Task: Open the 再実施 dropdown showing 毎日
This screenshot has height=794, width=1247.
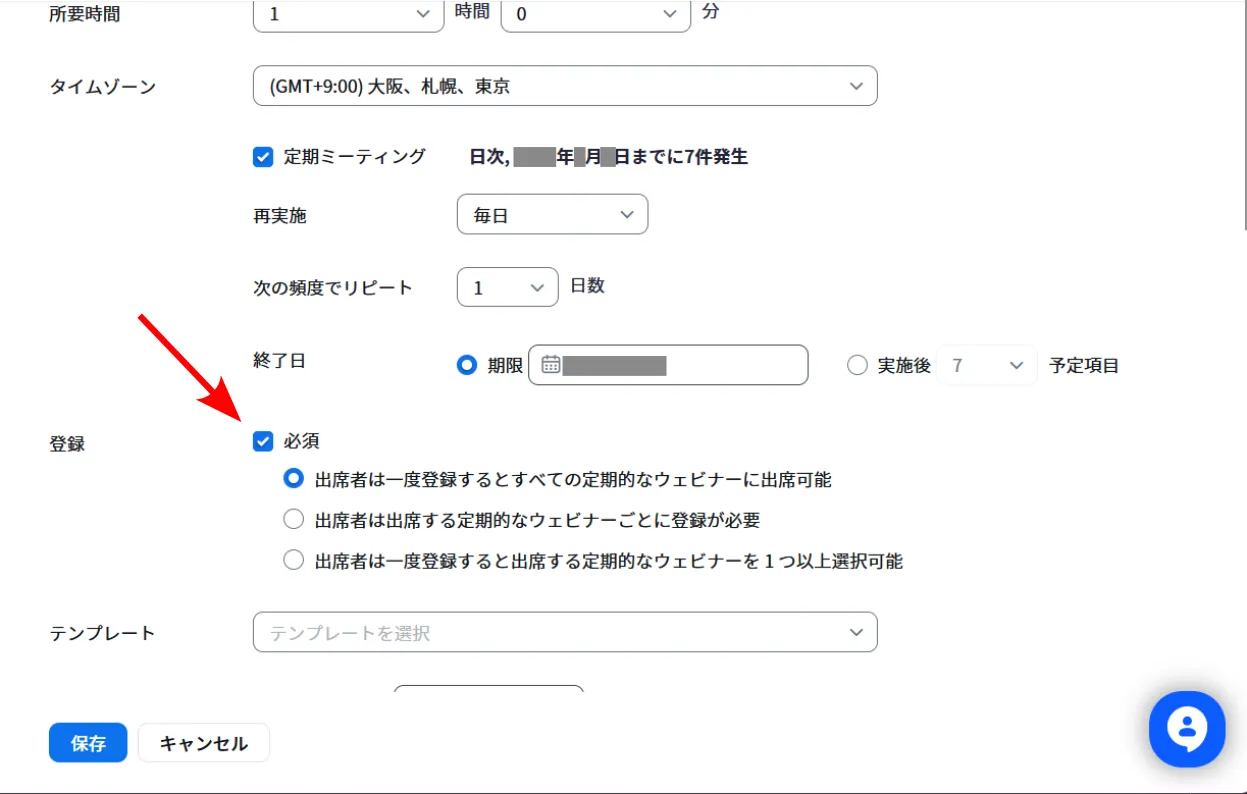Action: [x=552, y=215]
